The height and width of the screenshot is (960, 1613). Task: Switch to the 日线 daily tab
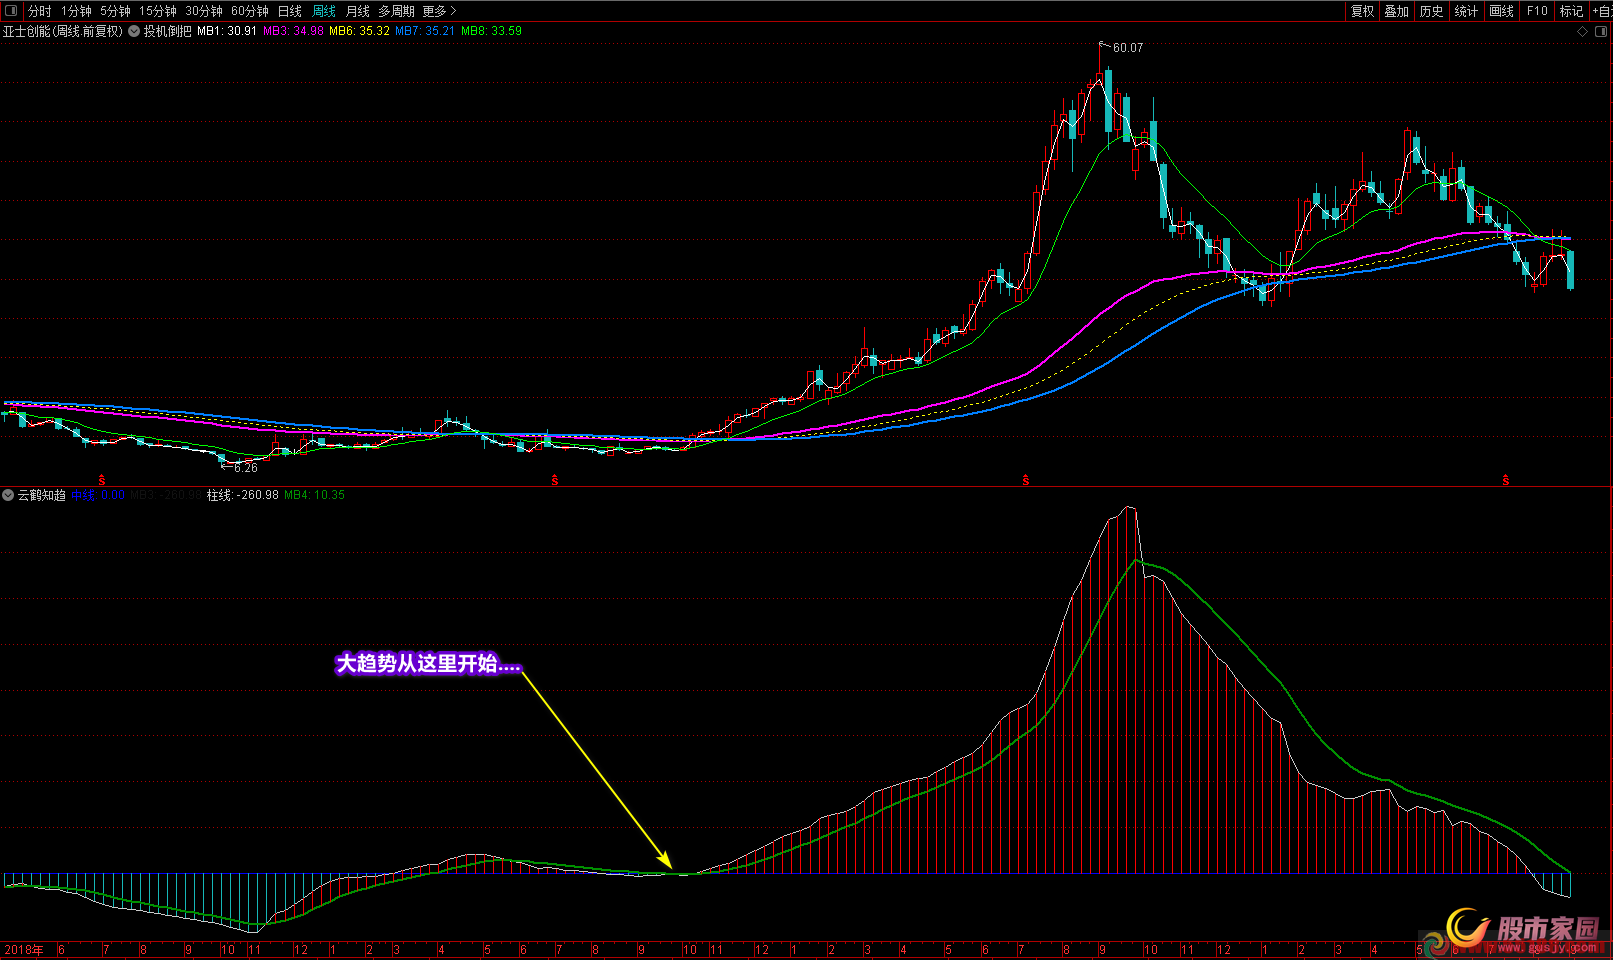coord(289,11)
